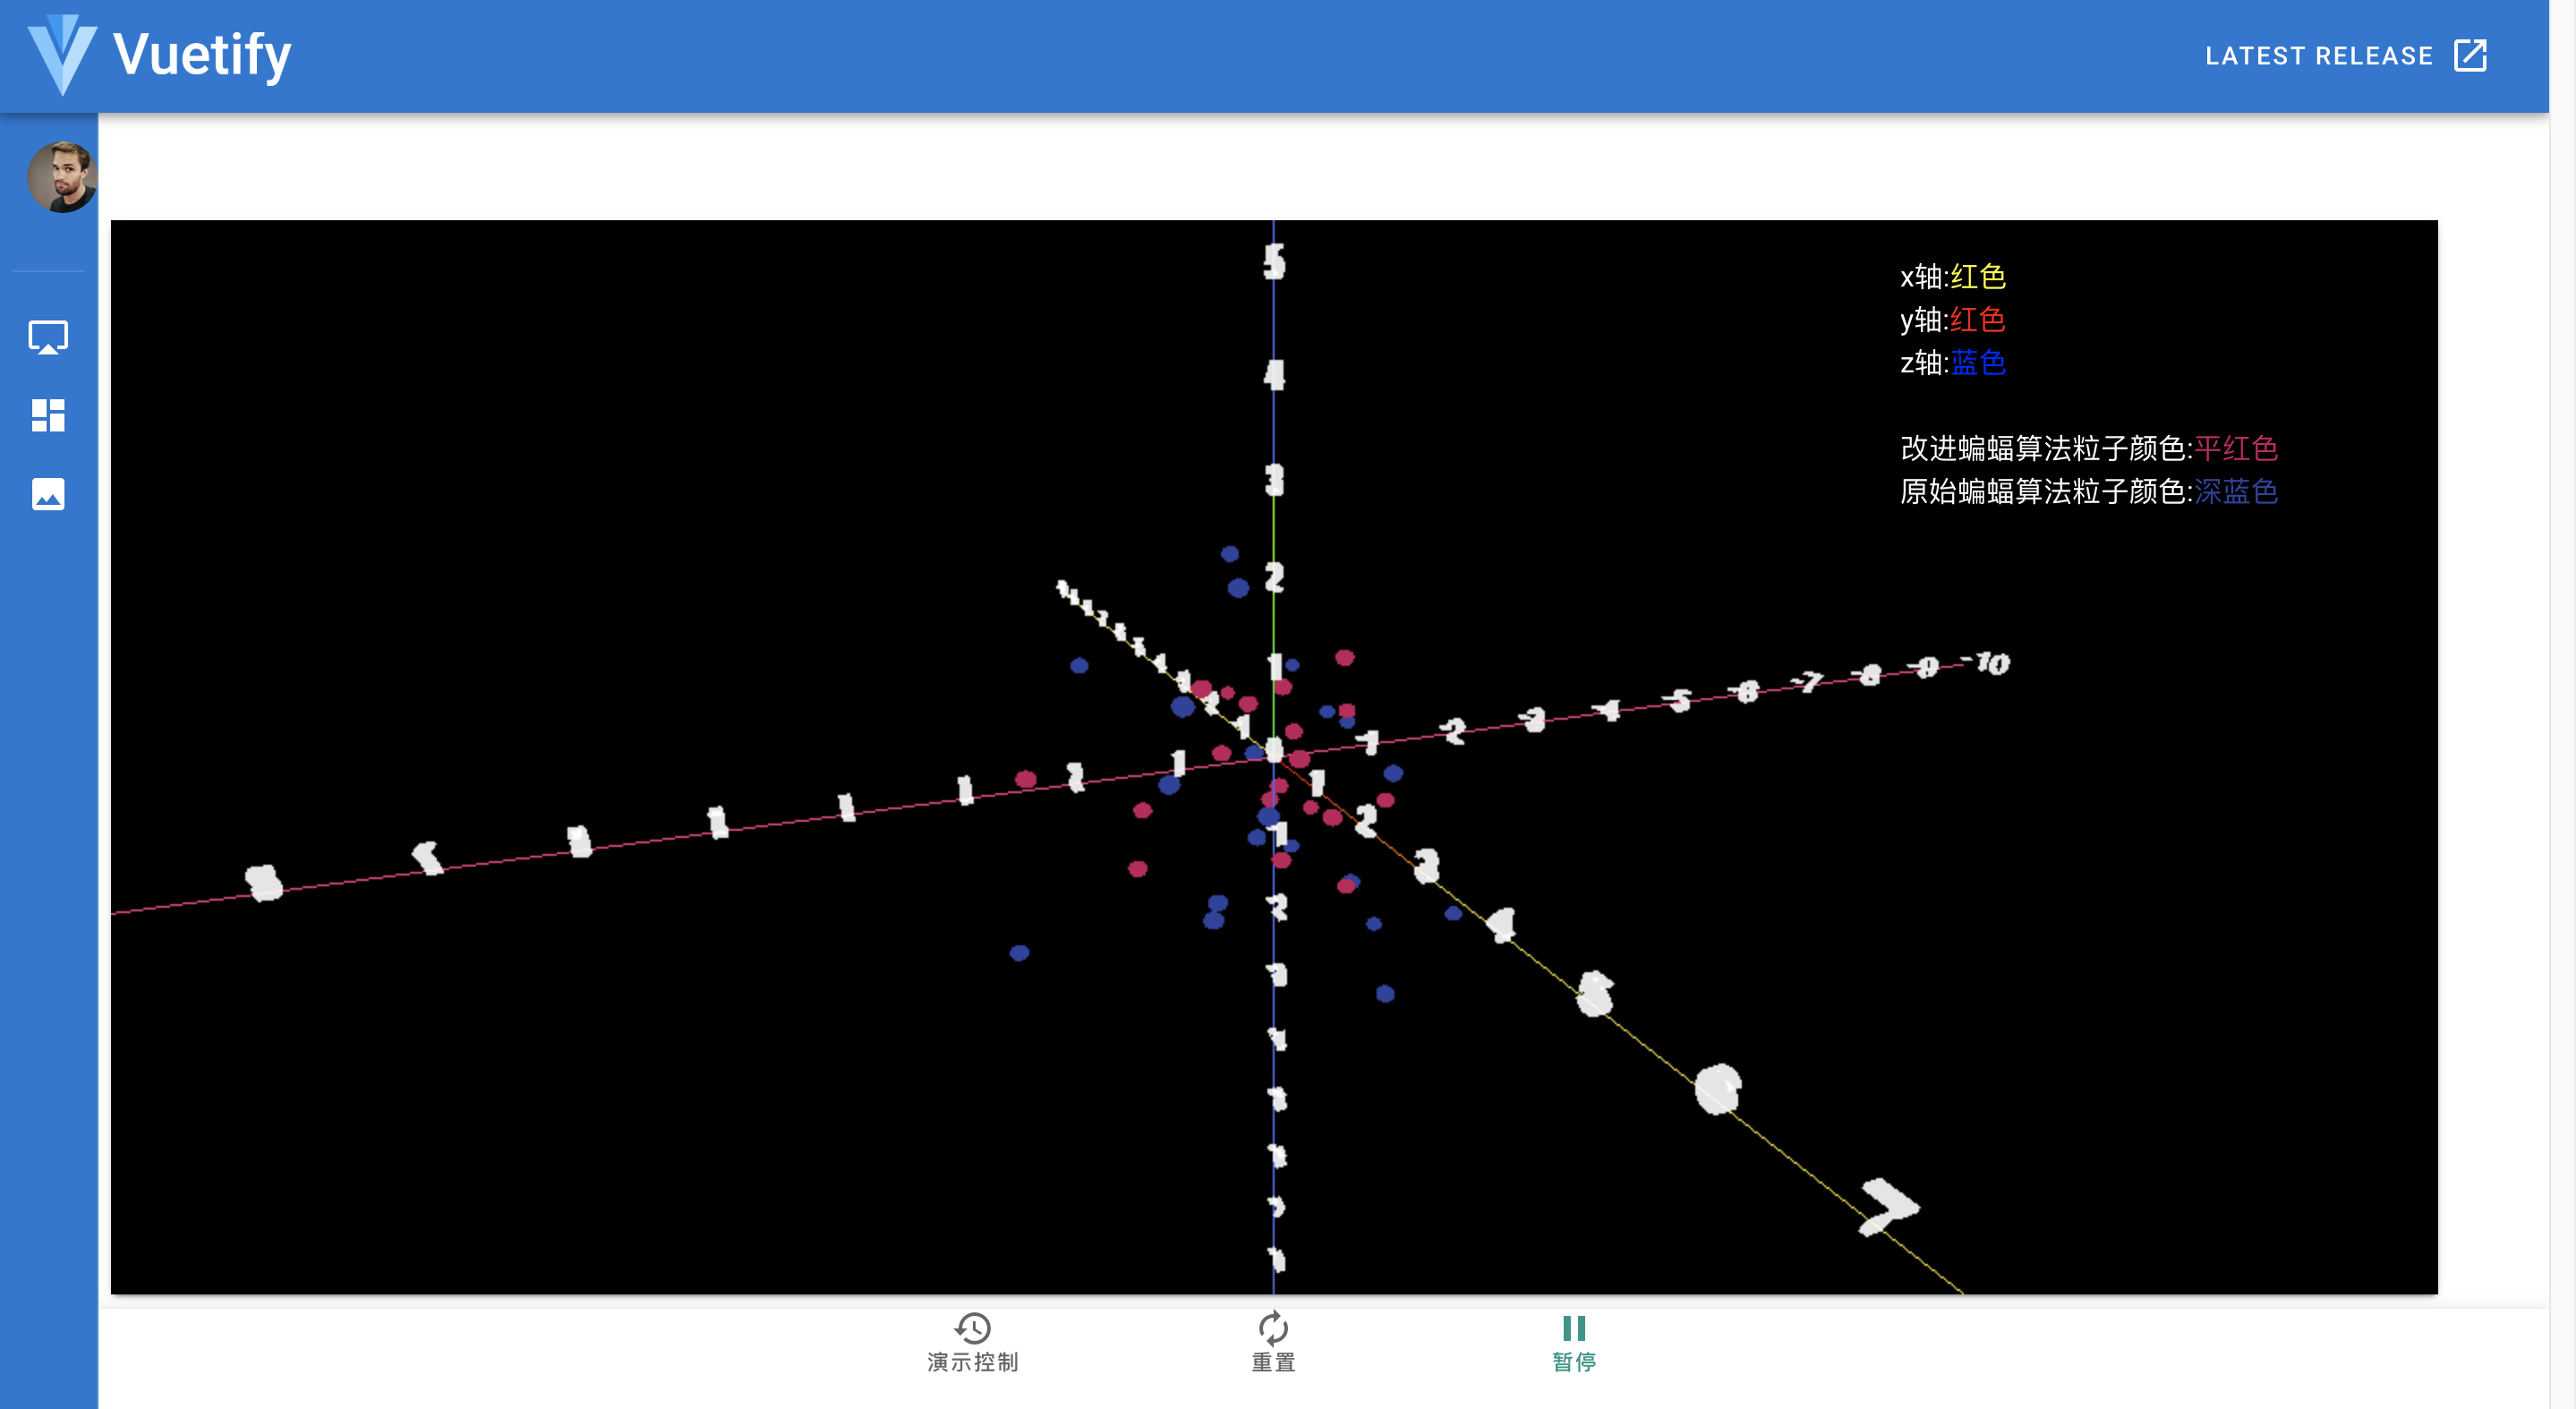Click the origin 0 of the 3D axes

point(1274,750)
